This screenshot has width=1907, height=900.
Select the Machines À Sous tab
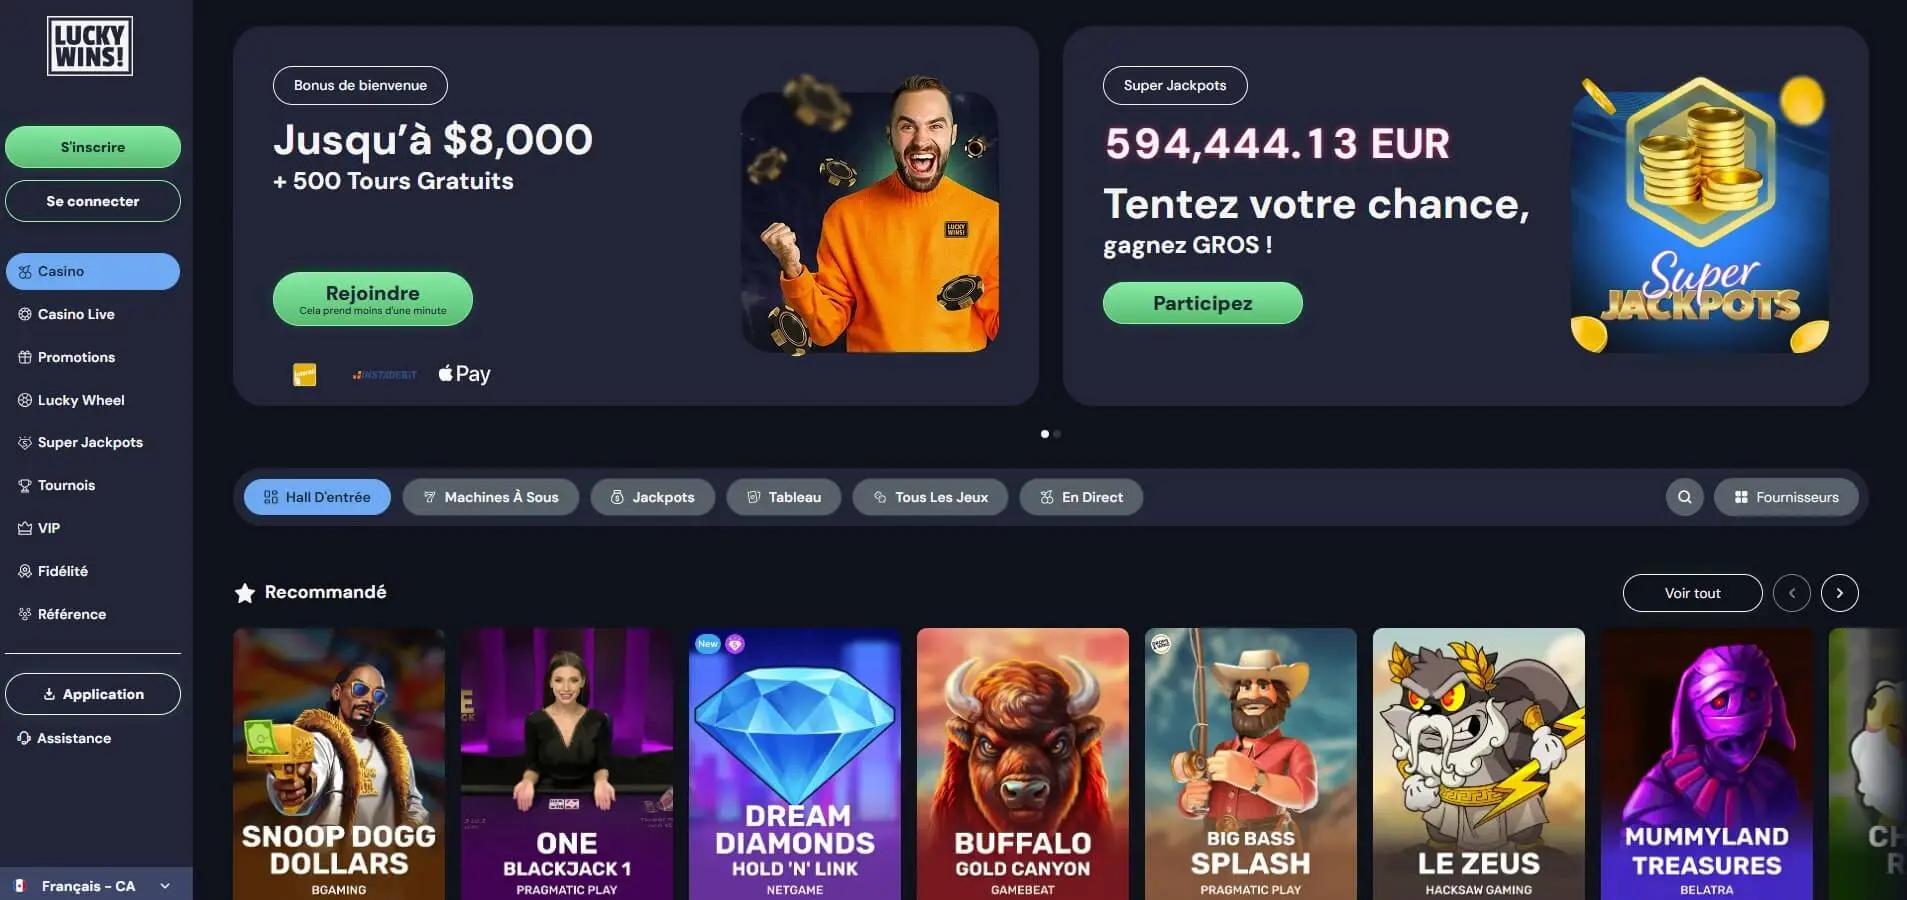point(491,497)
